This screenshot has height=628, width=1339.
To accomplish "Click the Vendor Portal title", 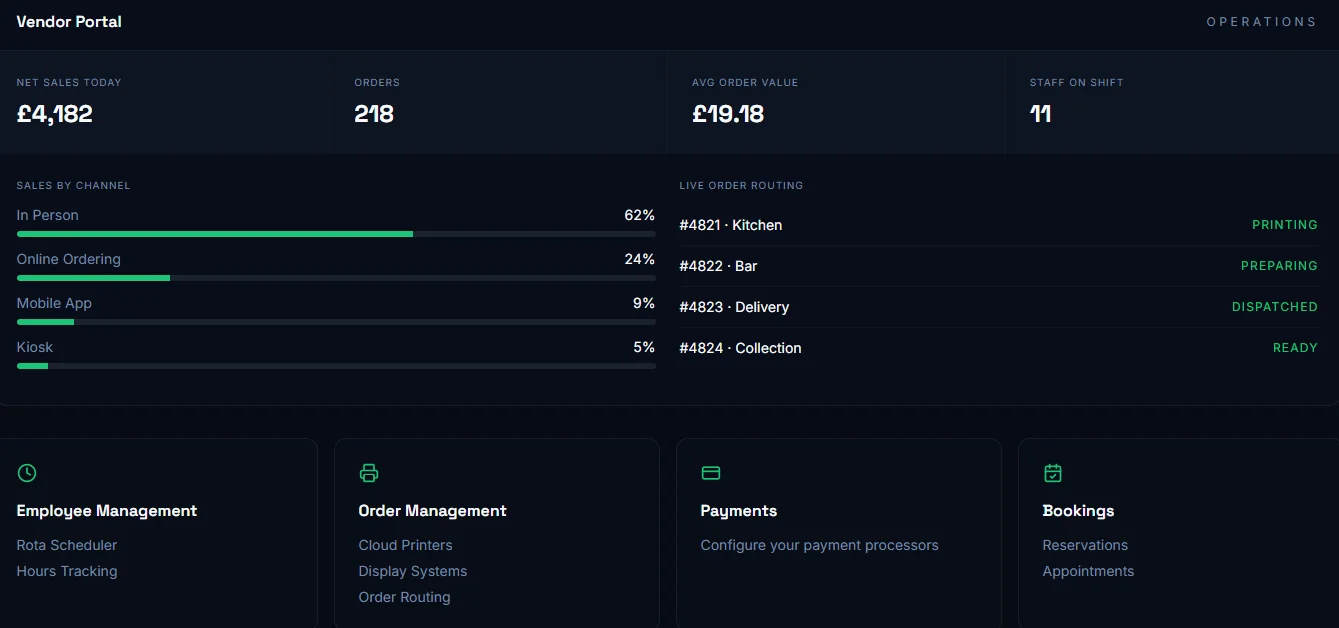I will 69,21.
